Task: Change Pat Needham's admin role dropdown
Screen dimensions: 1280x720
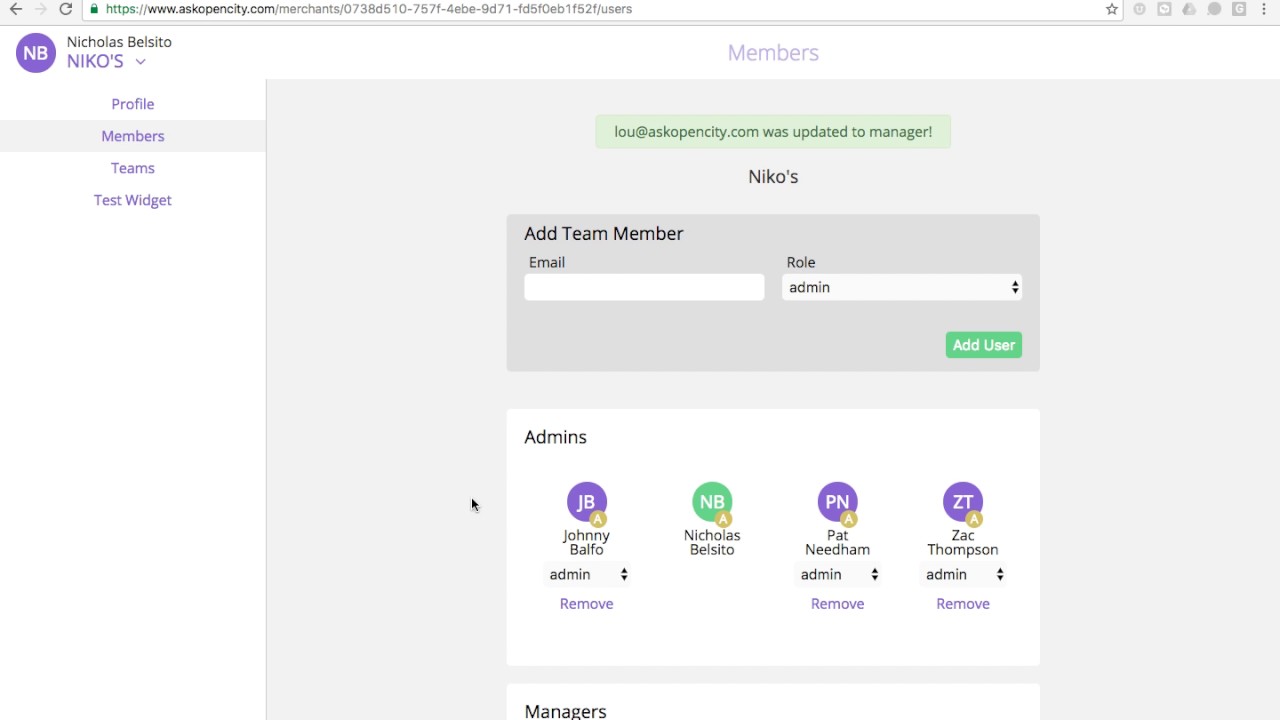Action: click(x=838, y=575)
